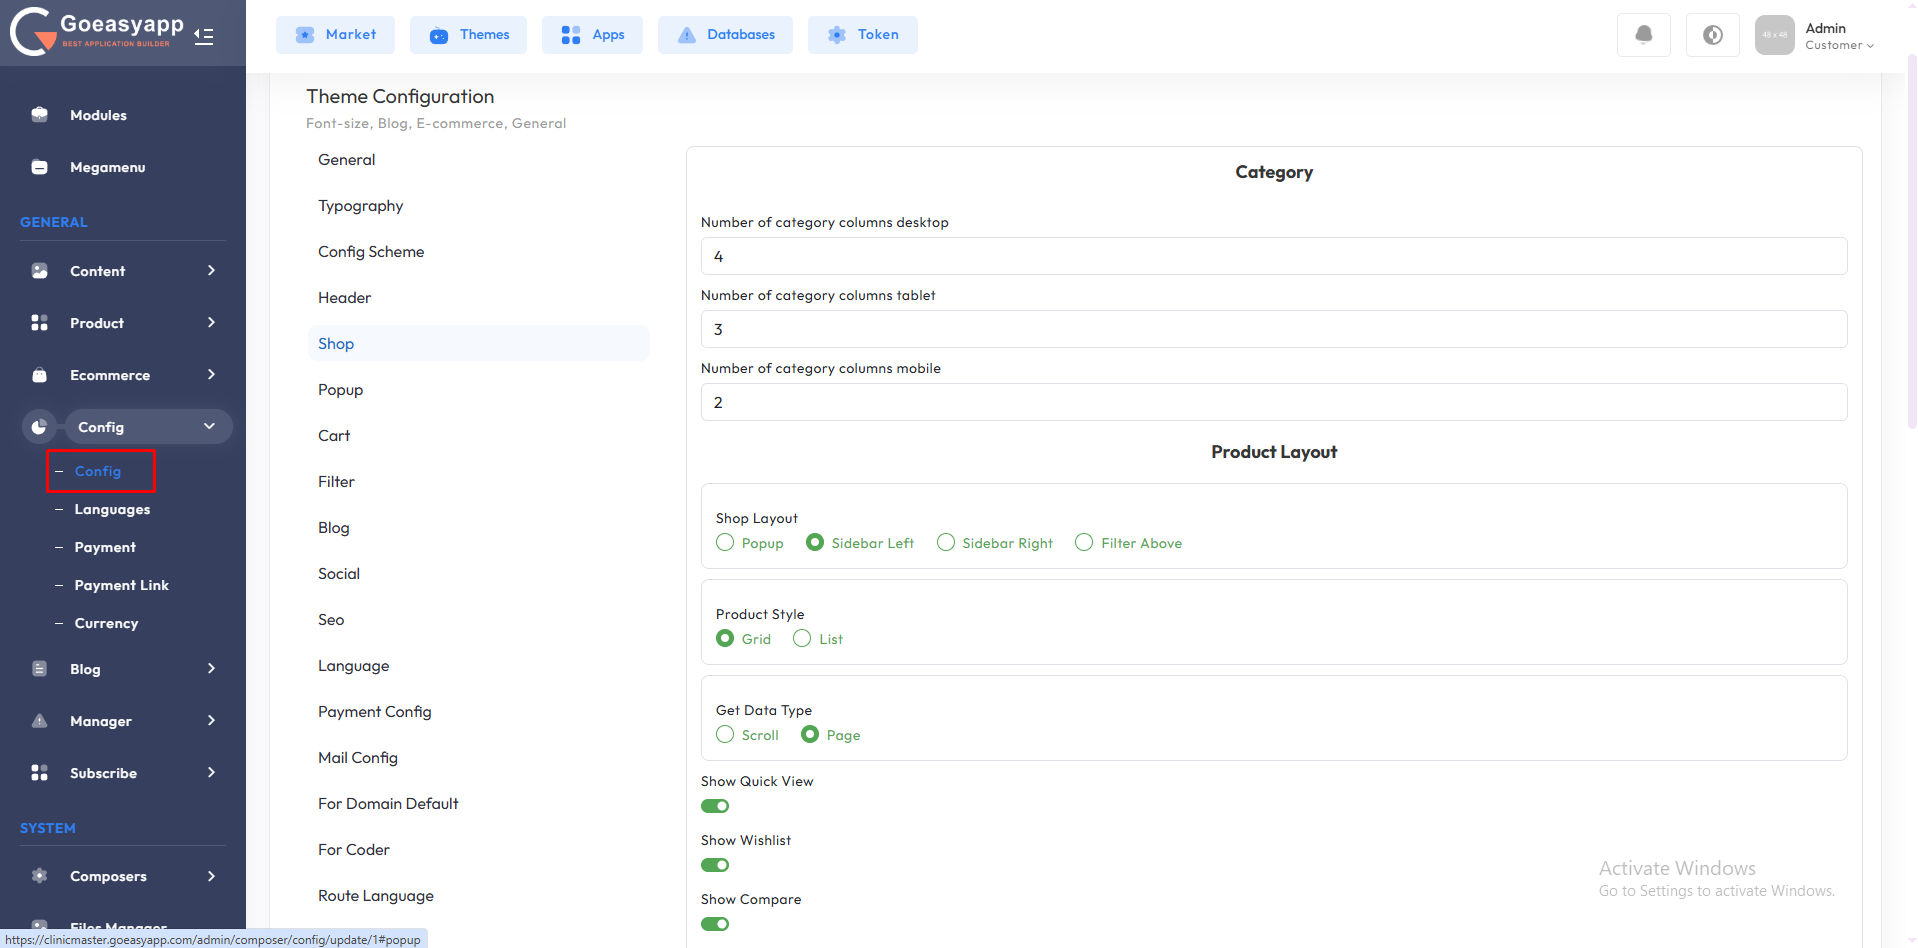1918x948 pixels.
Task: Open the Admin Customer account dropdown
Action: click(1838, 36)
